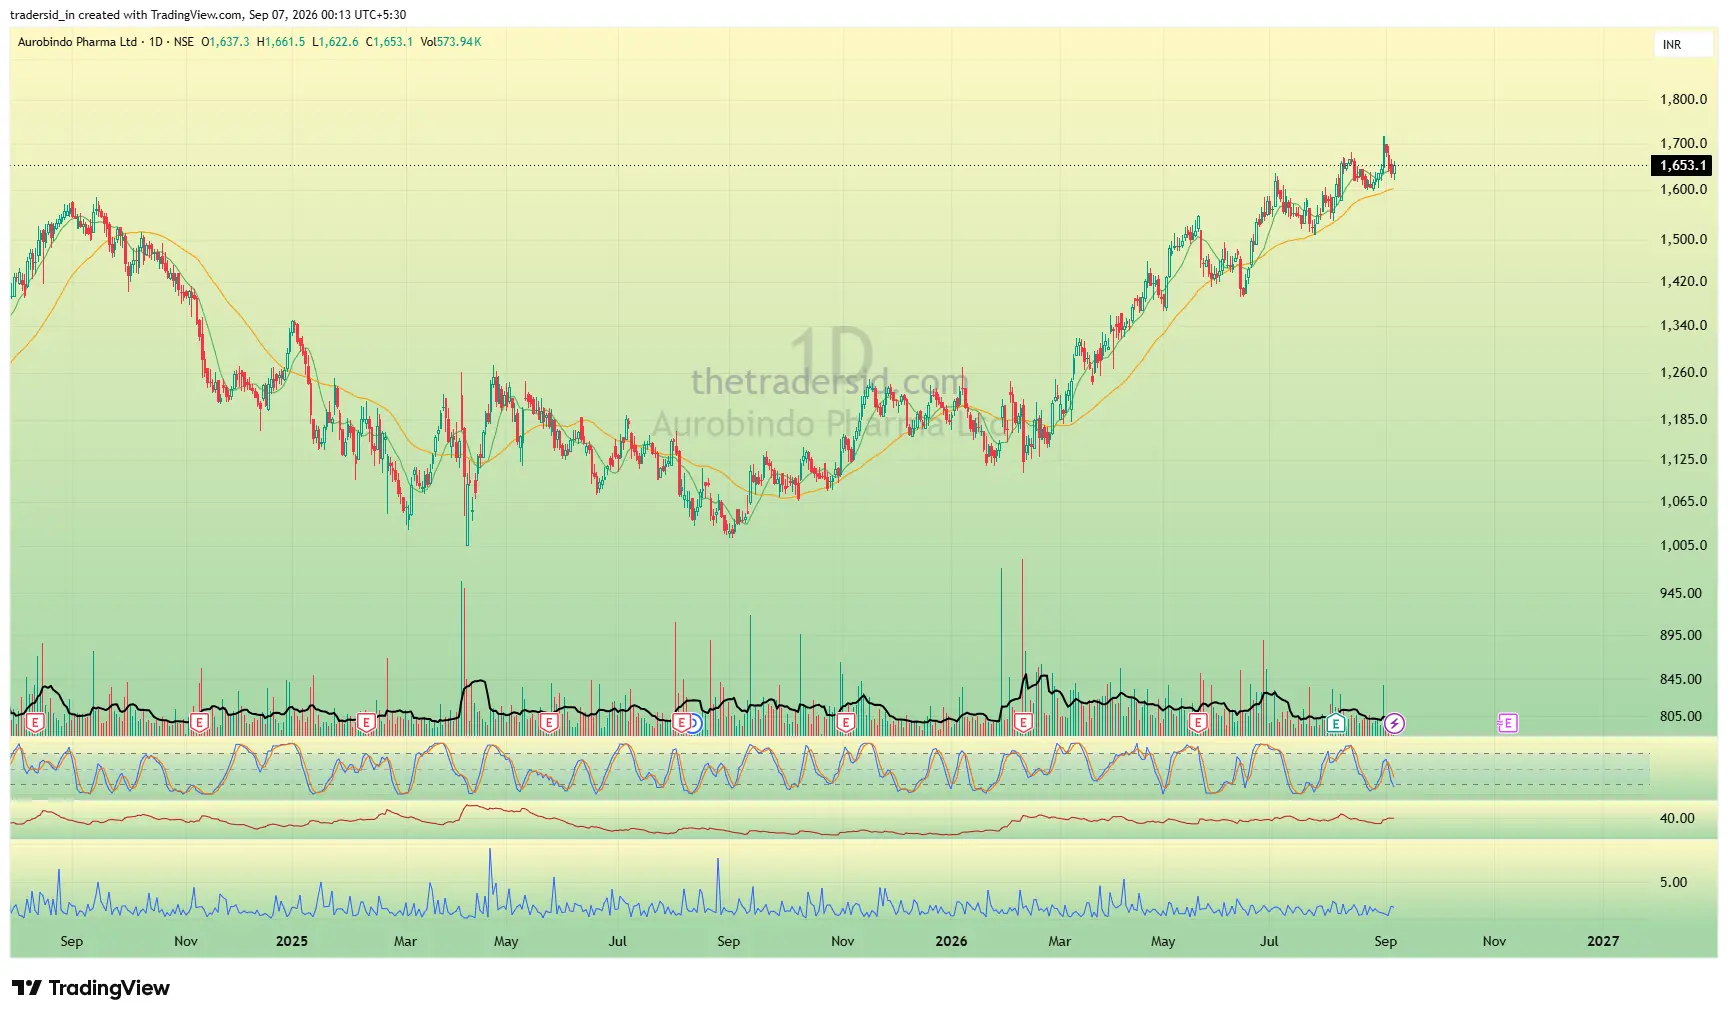Image resolution: width=1728 pixels, height=1018 pixels.
Task: Click the 2025 time axis label
Action: click(292, 941)
